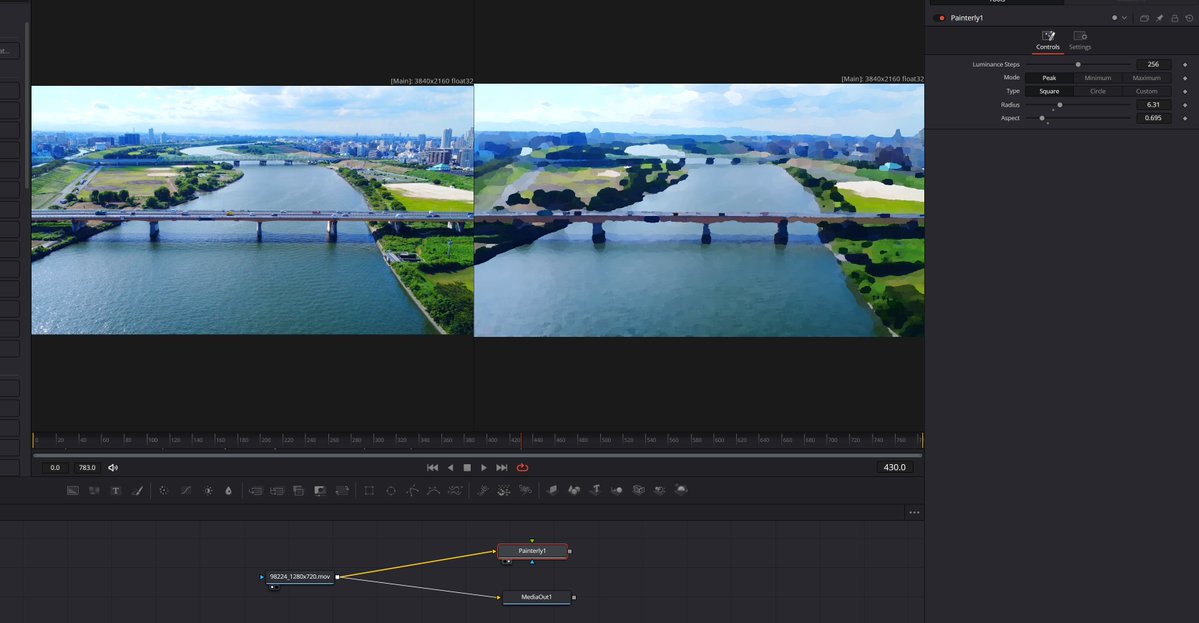Add an Image Plane 3D node

(552, 490)
